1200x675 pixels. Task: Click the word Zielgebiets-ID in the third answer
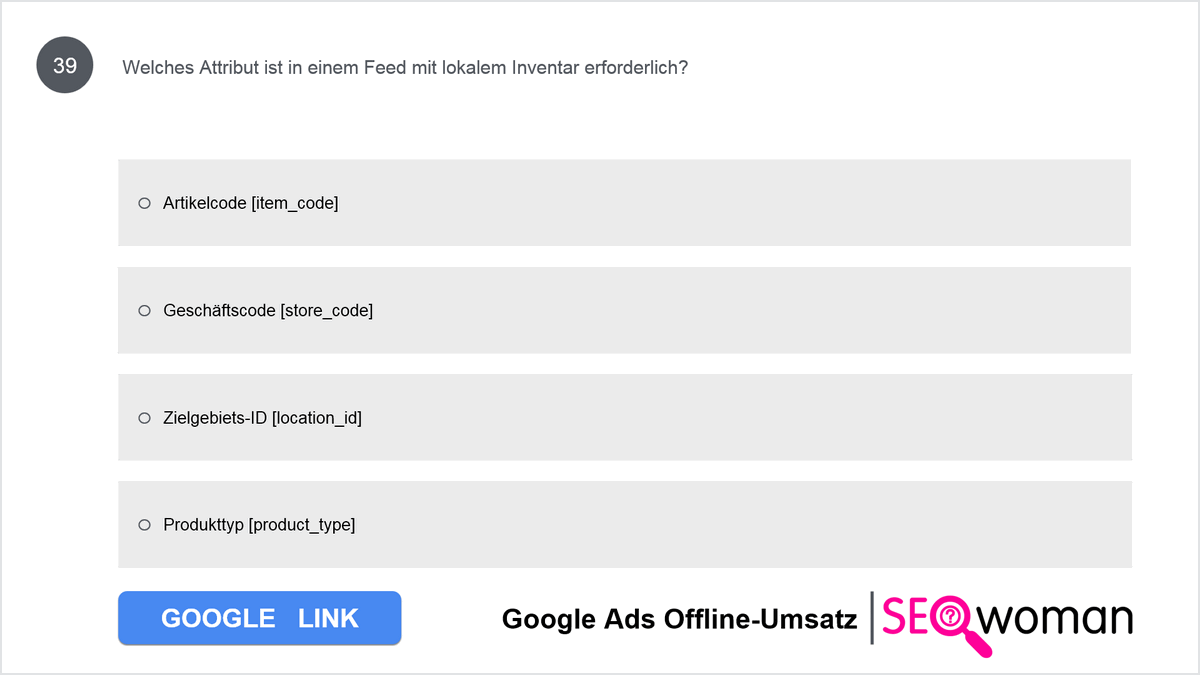point(215,418)
